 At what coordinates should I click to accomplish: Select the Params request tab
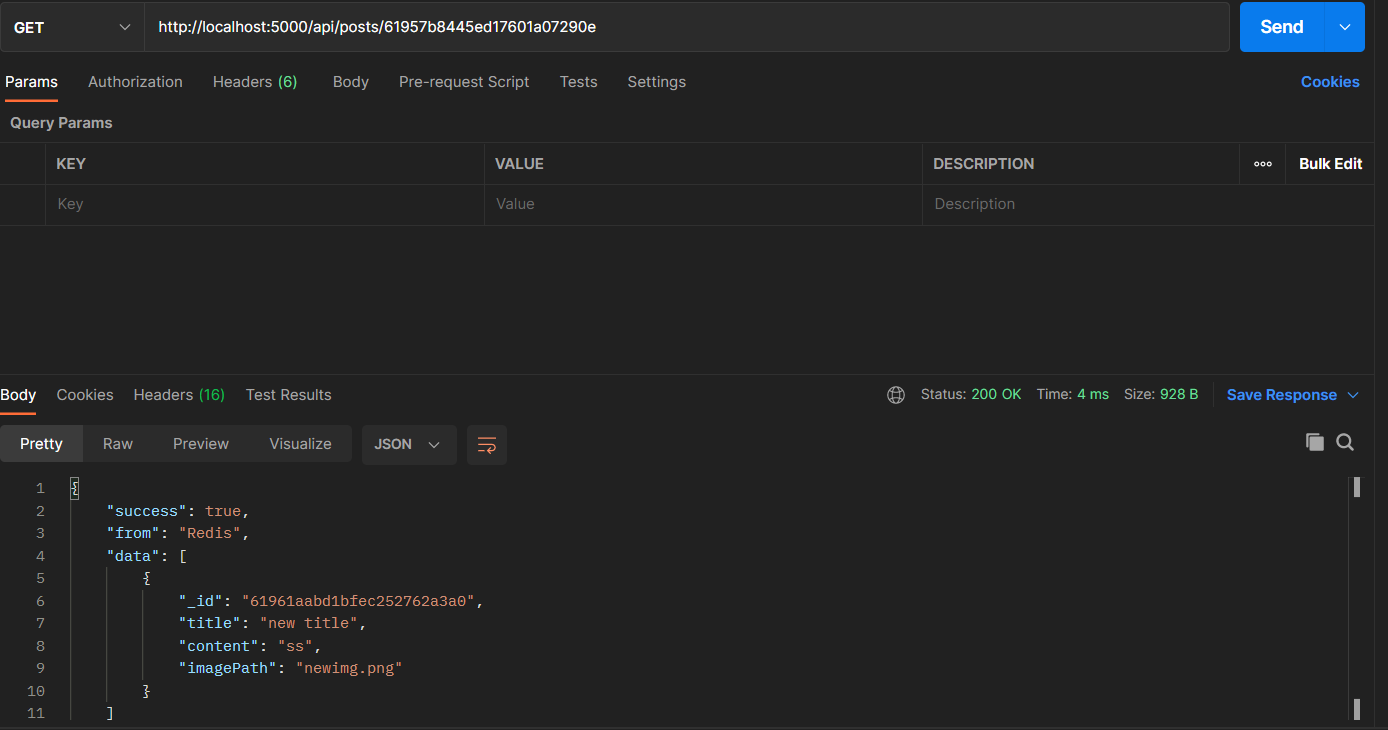[31, 82]
